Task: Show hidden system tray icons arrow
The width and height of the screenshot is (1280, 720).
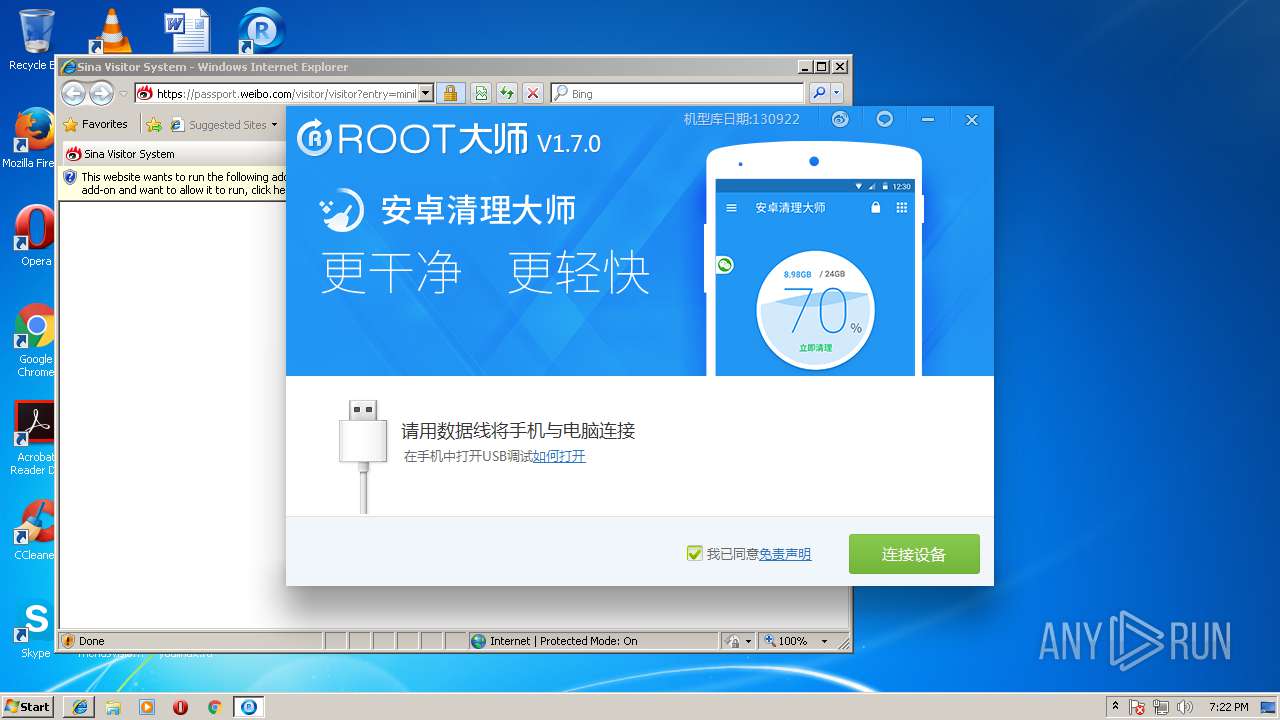Action: 1115,706
